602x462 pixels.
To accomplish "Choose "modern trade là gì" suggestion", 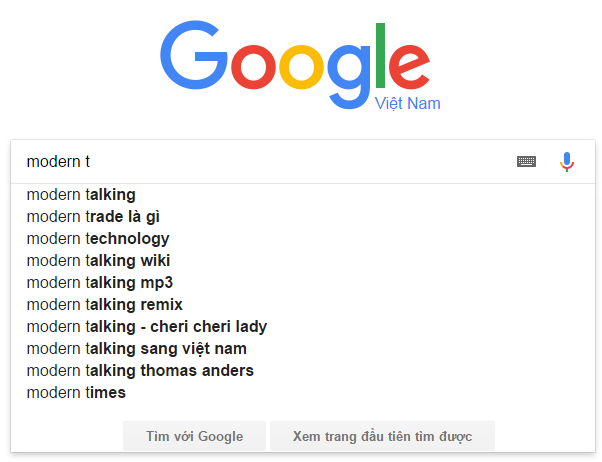I will click(93, 216).
